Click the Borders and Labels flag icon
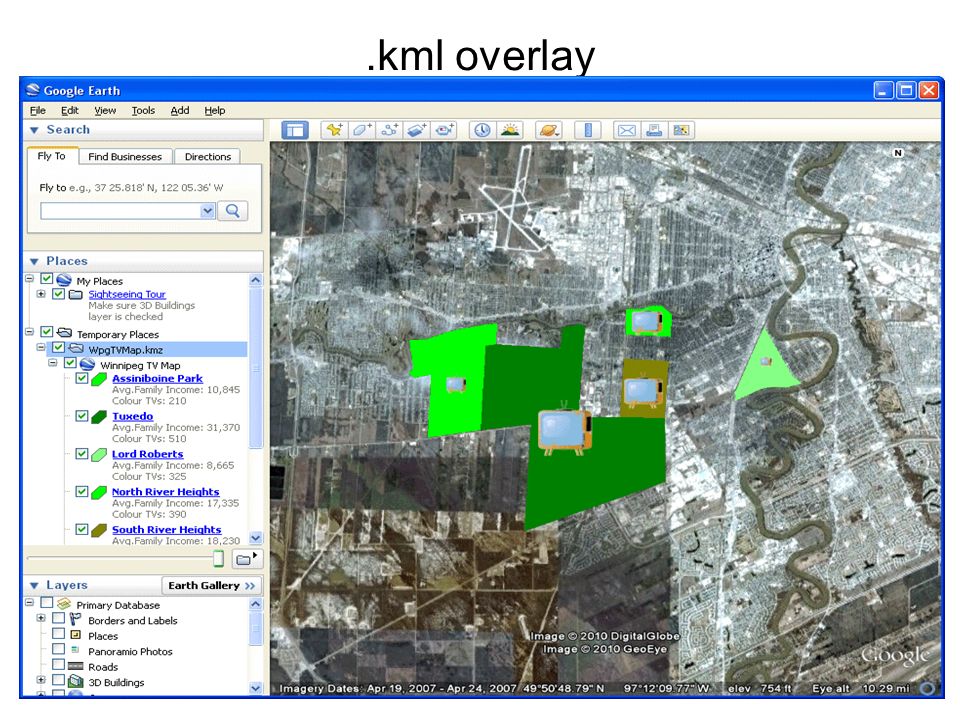960x720 pixels. pyautogui.click(x=75, y=619)
